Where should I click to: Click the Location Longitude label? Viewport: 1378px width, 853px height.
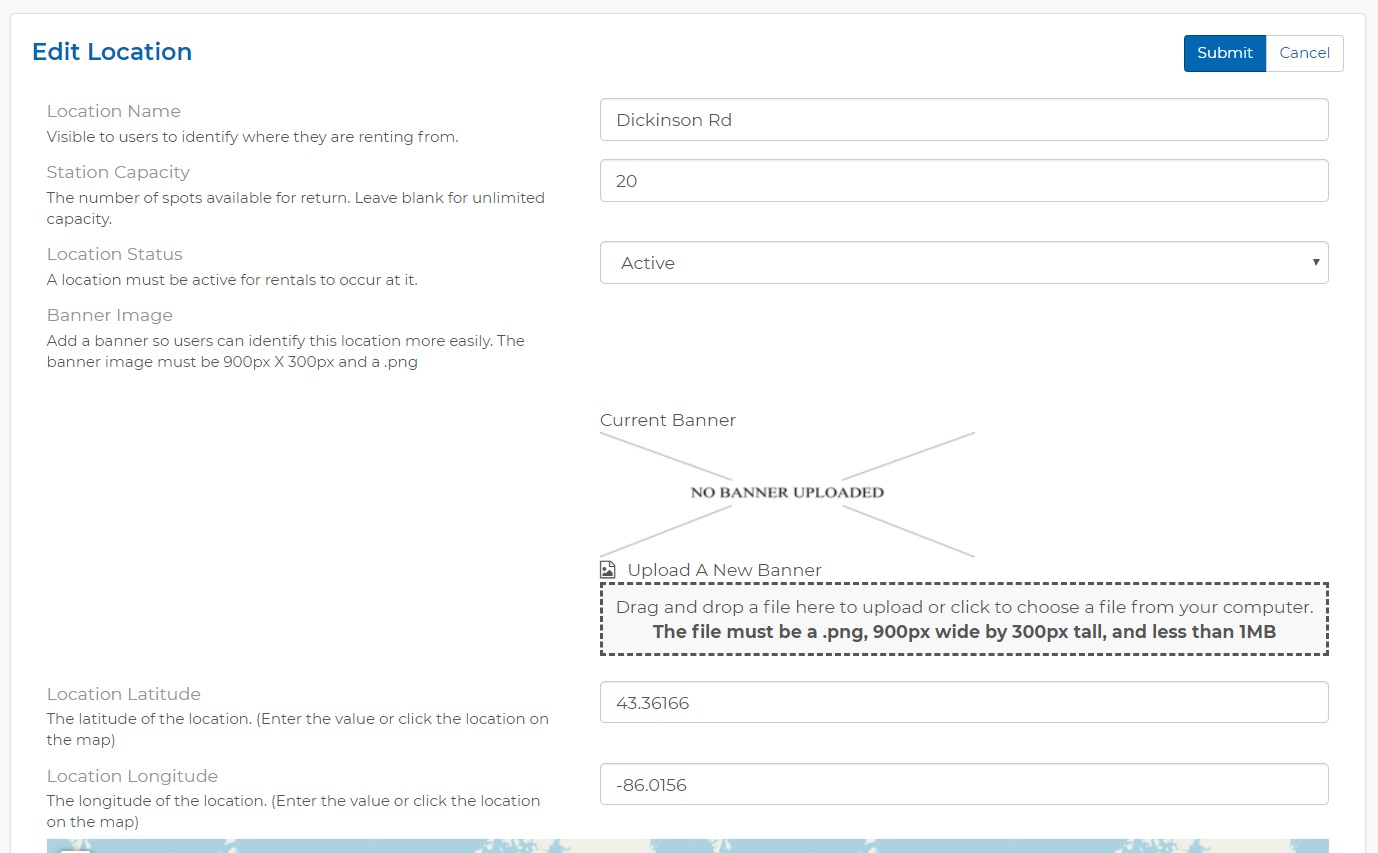pyautogui.click(x=132, y=776)
